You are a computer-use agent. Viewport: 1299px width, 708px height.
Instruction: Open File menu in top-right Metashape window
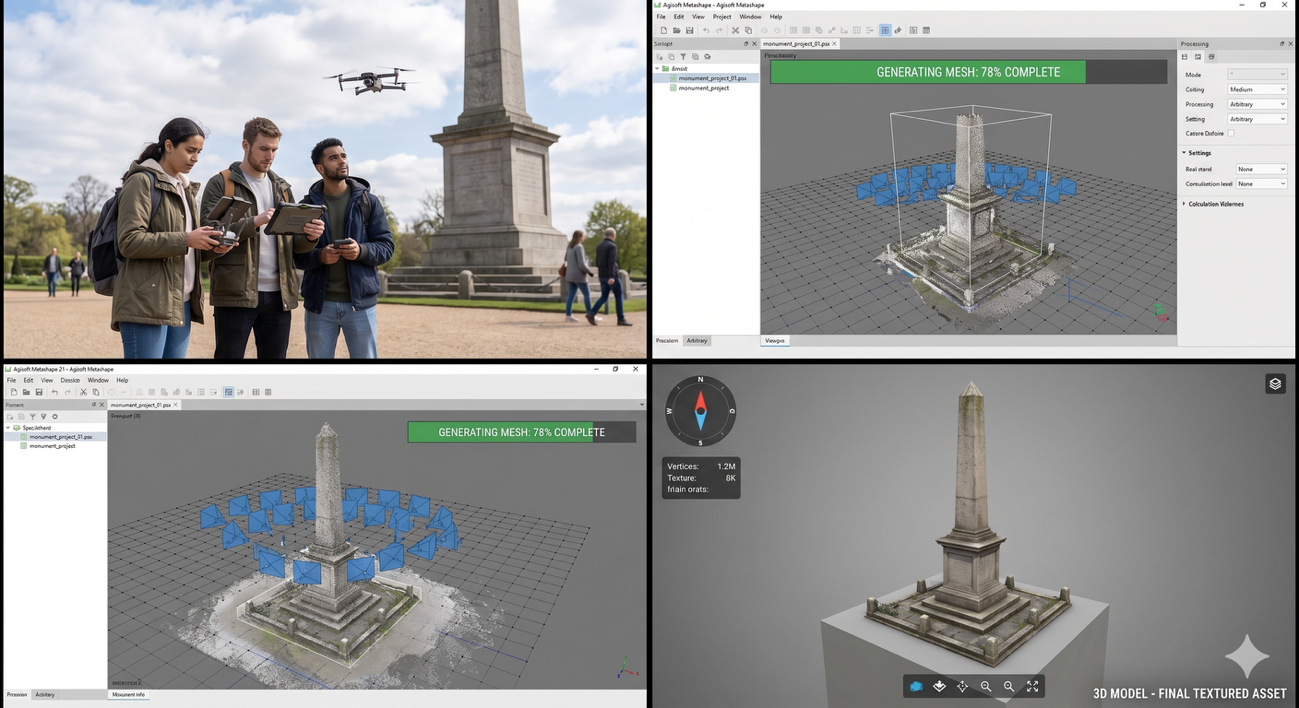pos(661,17)
